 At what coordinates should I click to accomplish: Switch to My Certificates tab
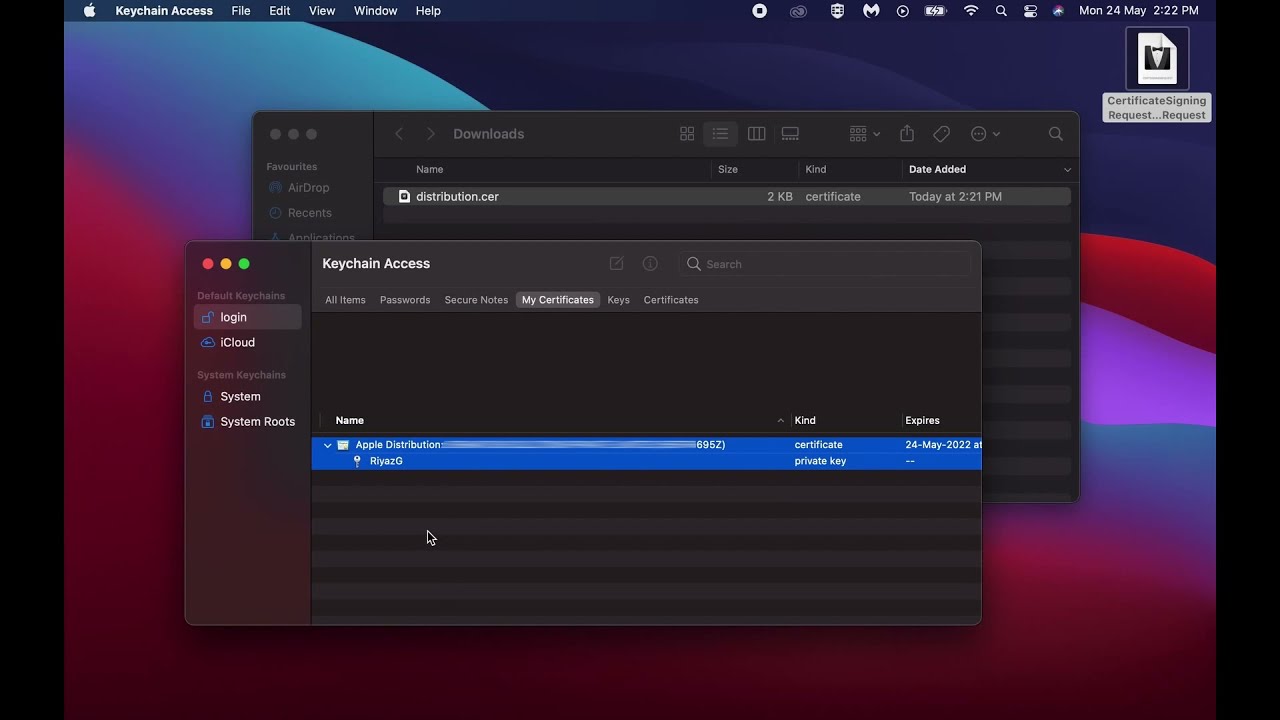click(x=558, y=300)
